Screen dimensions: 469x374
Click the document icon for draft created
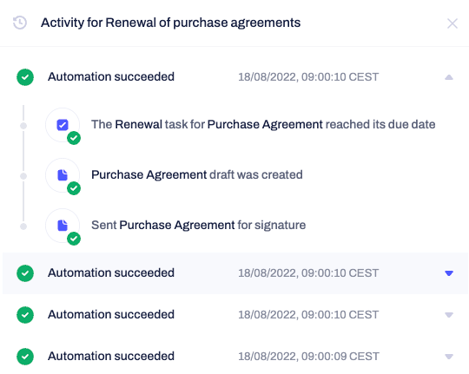pyautogui.click(x=62, y=175)
